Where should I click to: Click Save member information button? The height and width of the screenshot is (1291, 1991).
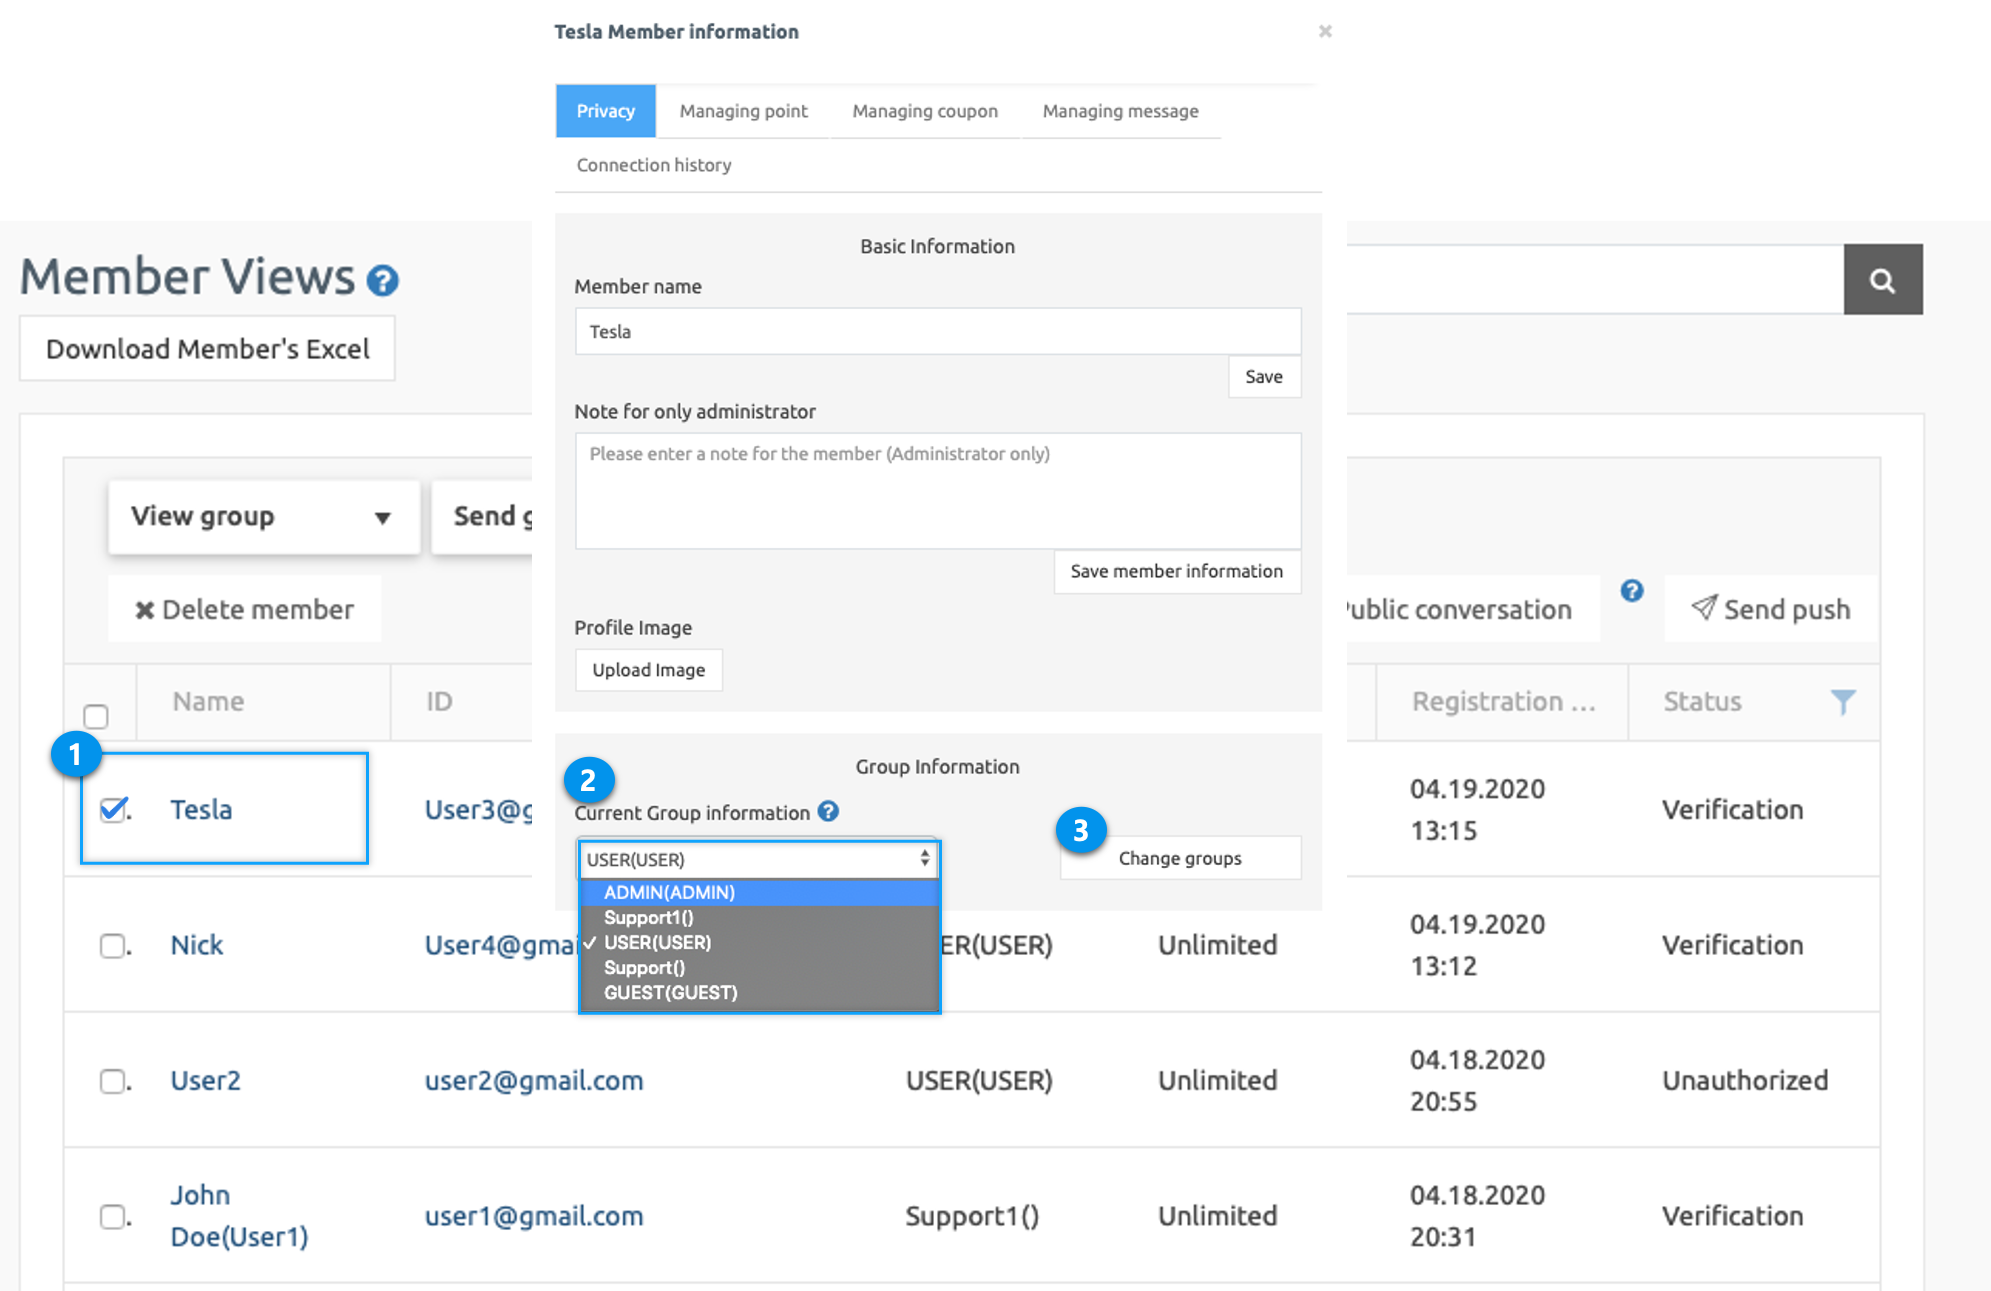tap(1176, 571)
